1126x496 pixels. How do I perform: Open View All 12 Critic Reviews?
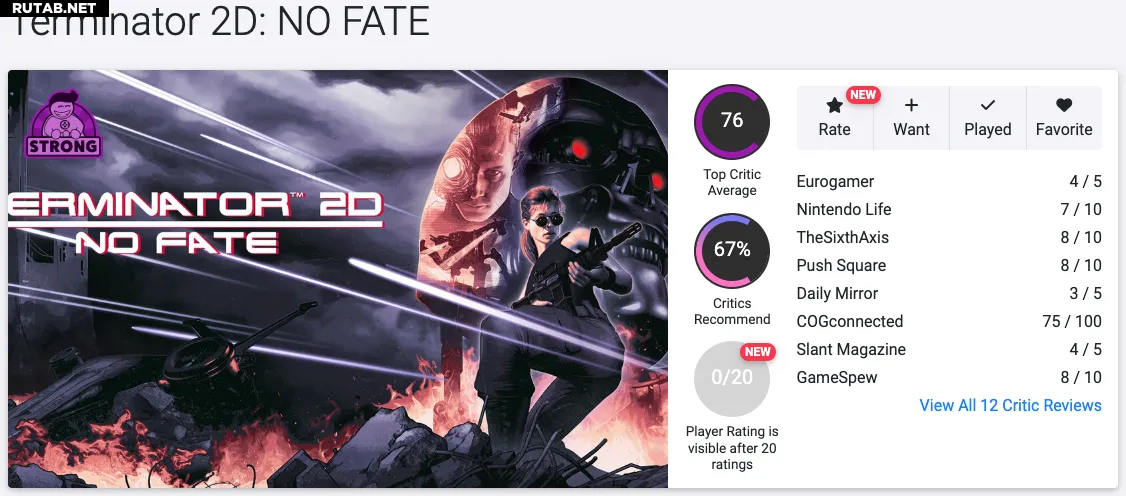tap(1010, 405)
